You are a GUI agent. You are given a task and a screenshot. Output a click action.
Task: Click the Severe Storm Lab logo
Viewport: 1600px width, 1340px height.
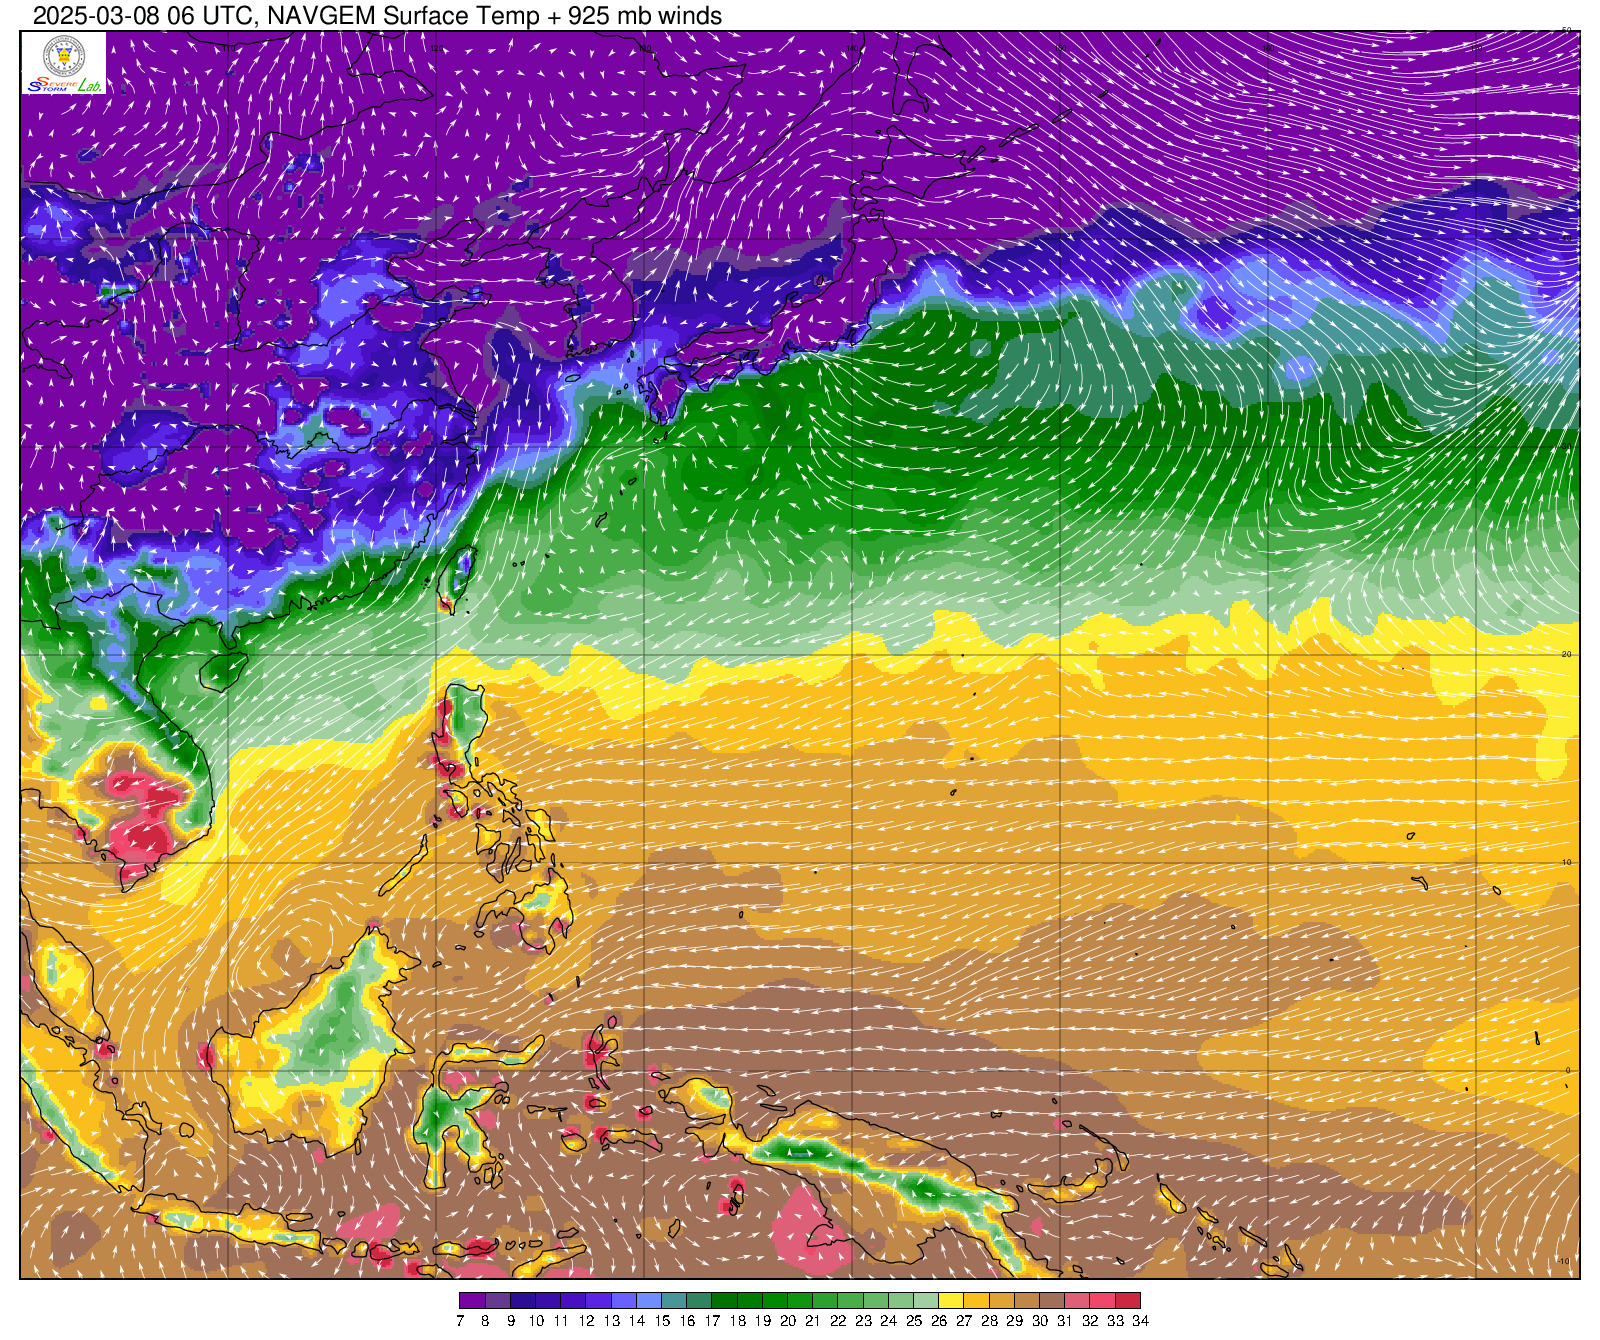tap(64, 64)
